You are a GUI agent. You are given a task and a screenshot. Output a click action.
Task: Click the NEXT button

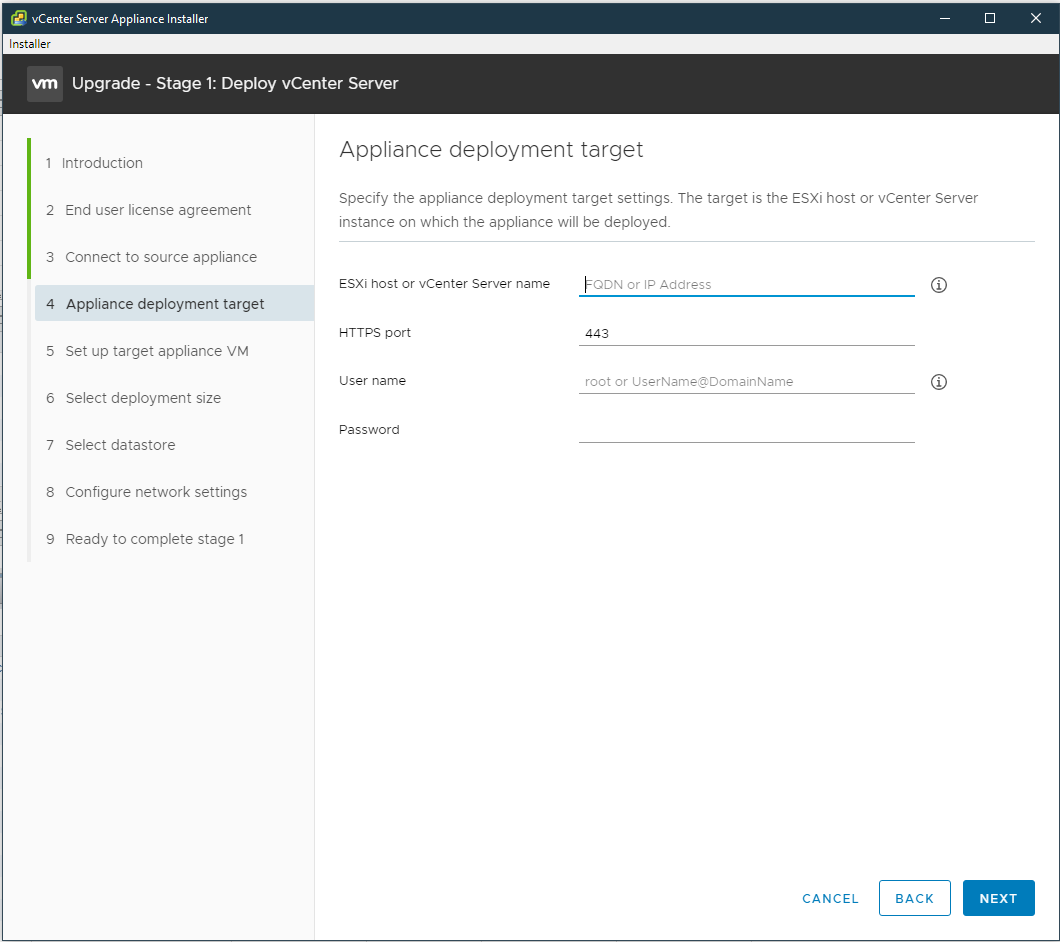pyautogui.click(x=998, y=897)
